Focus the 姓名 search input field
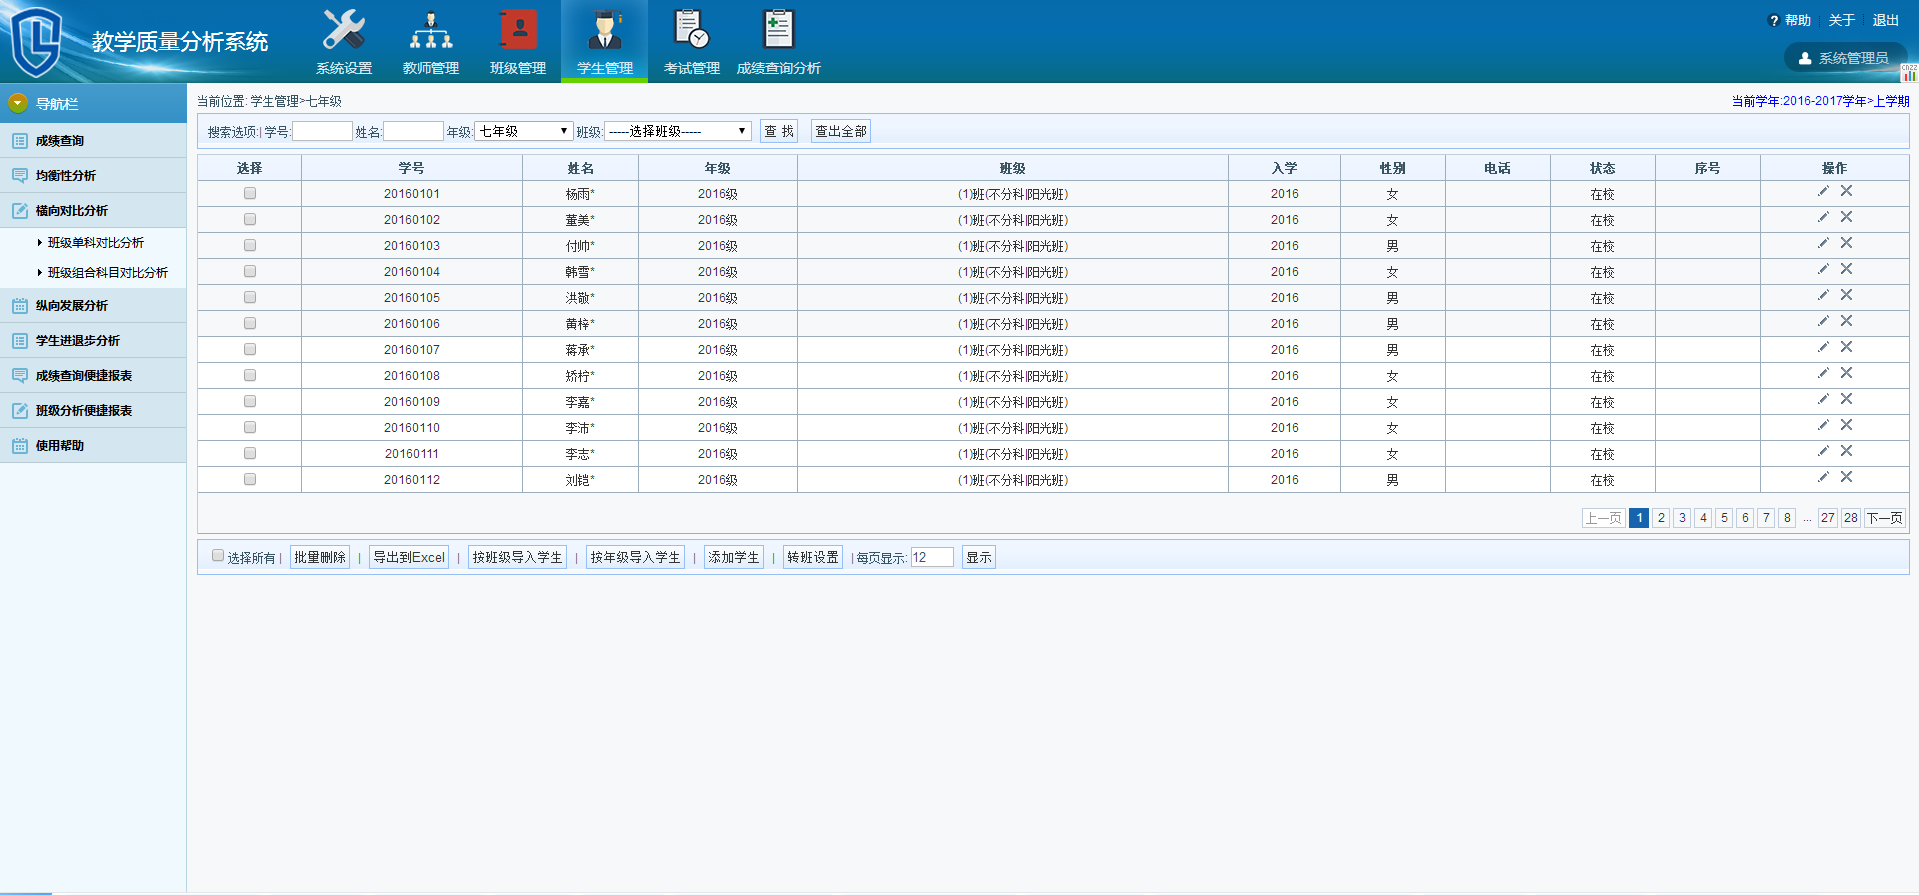 click(413, 131)
